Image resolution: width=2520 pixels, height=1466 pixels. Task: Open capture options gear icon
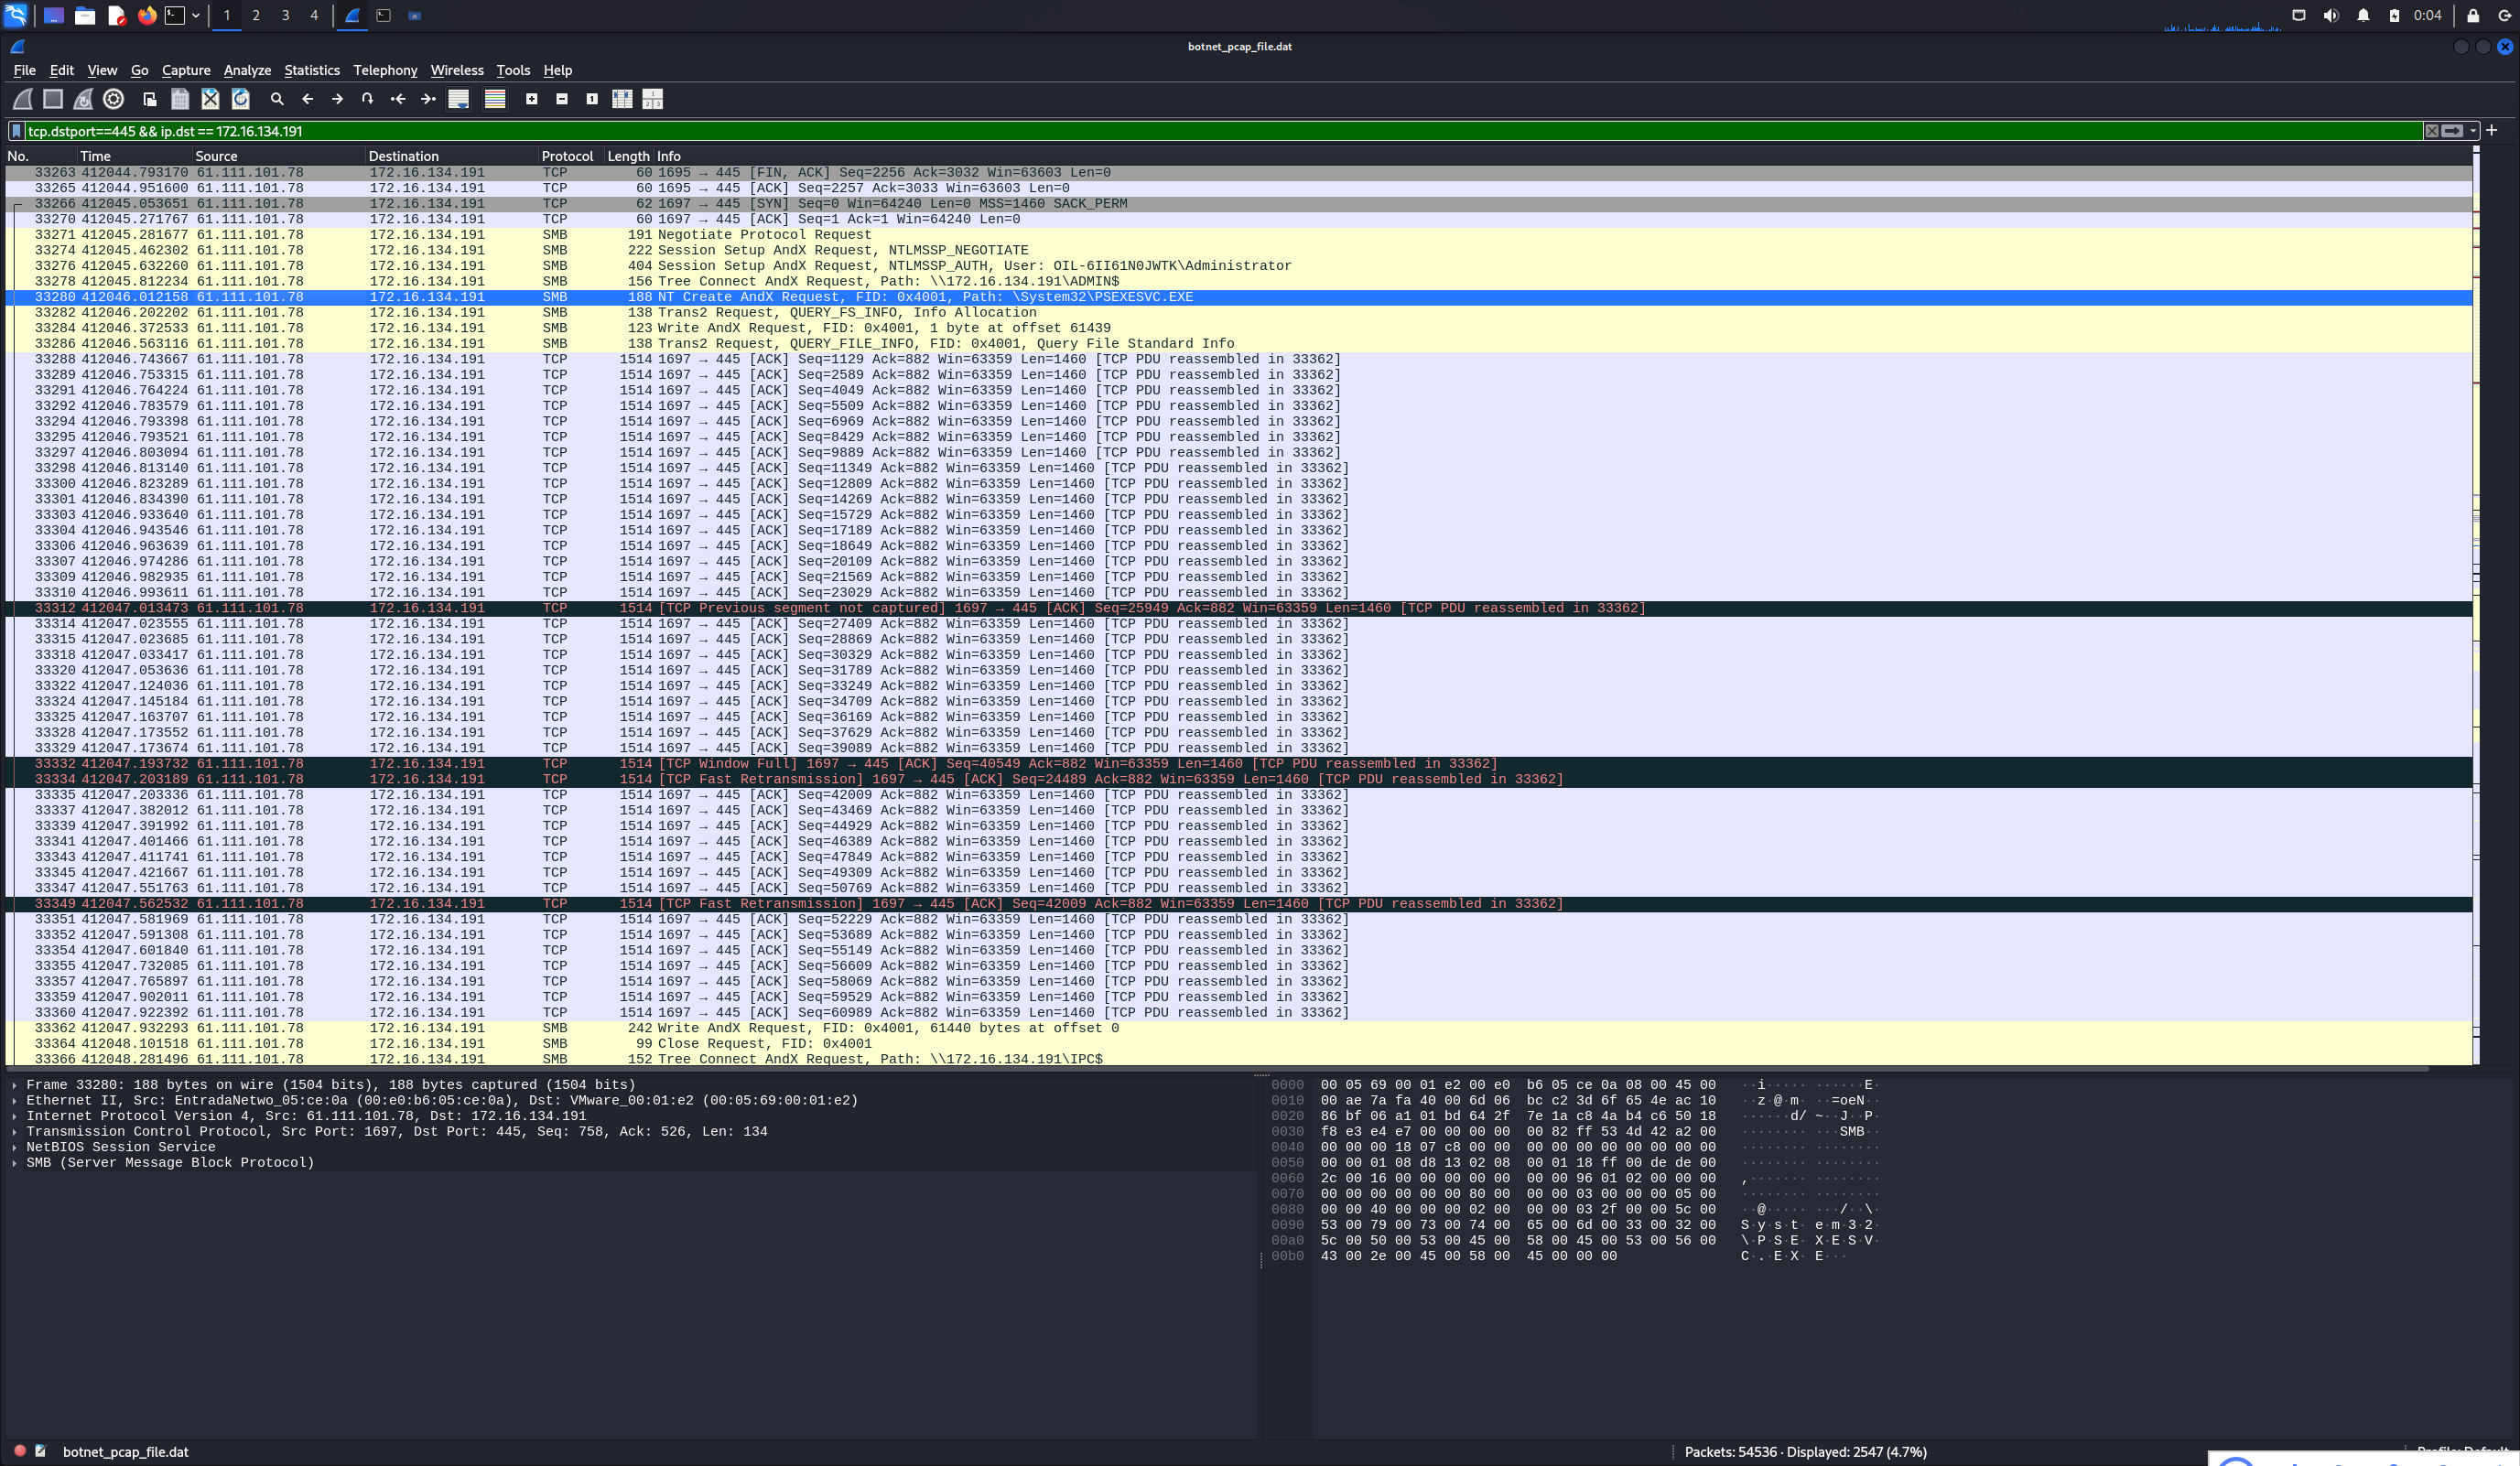point(114,99)
